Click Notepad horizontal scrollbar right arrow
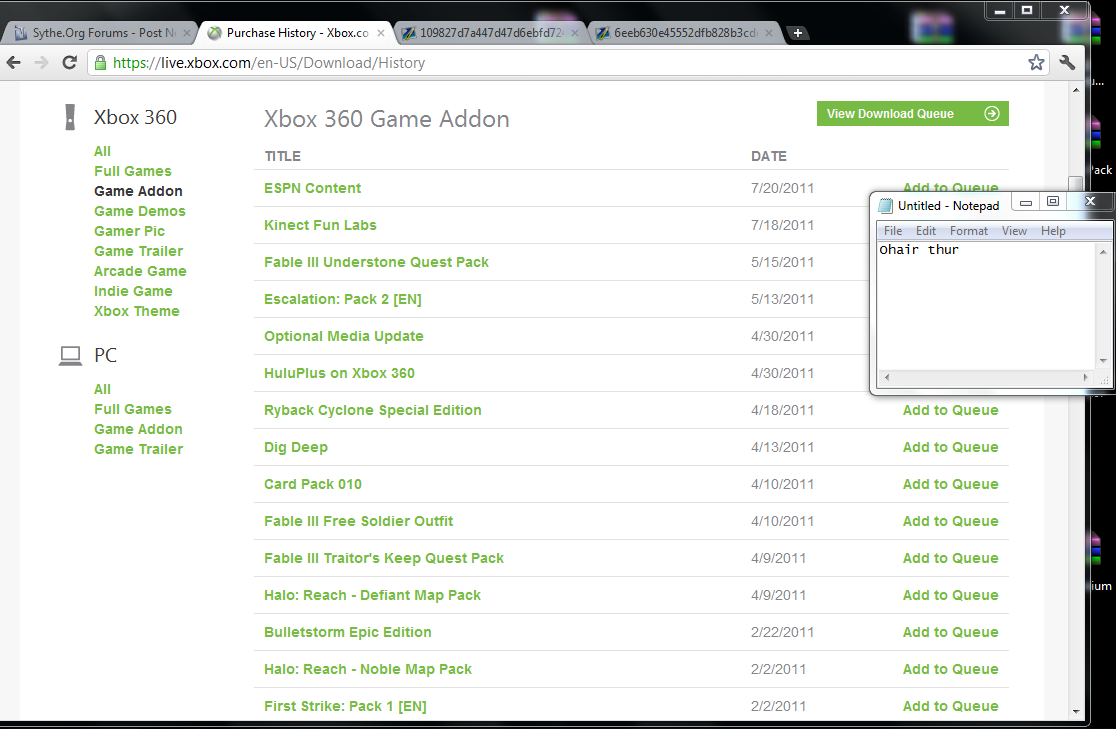The height and width of the screenshot is (729, 1116). point(1085,377)
